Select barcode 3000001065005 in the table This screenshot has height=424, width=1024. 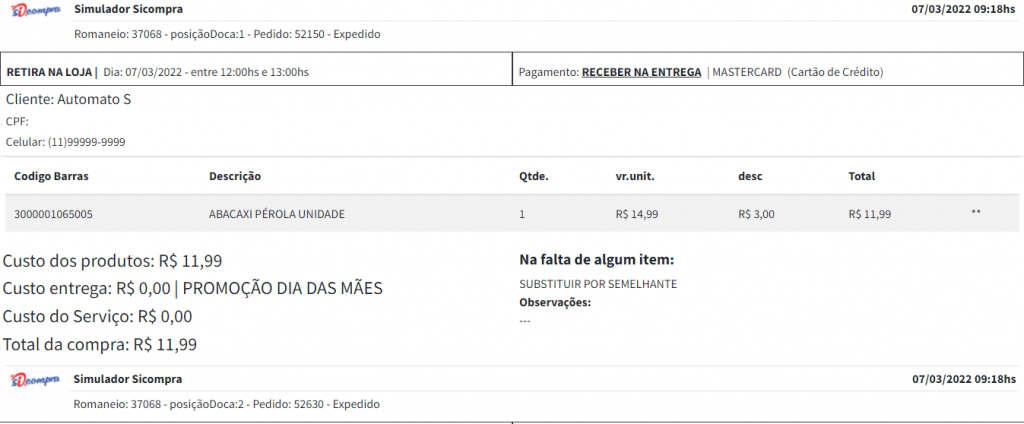coord(54,214)
